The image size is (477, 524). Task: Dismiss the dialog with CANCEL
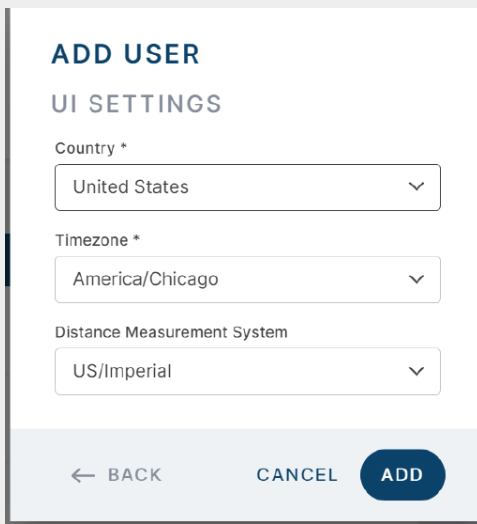297,475
